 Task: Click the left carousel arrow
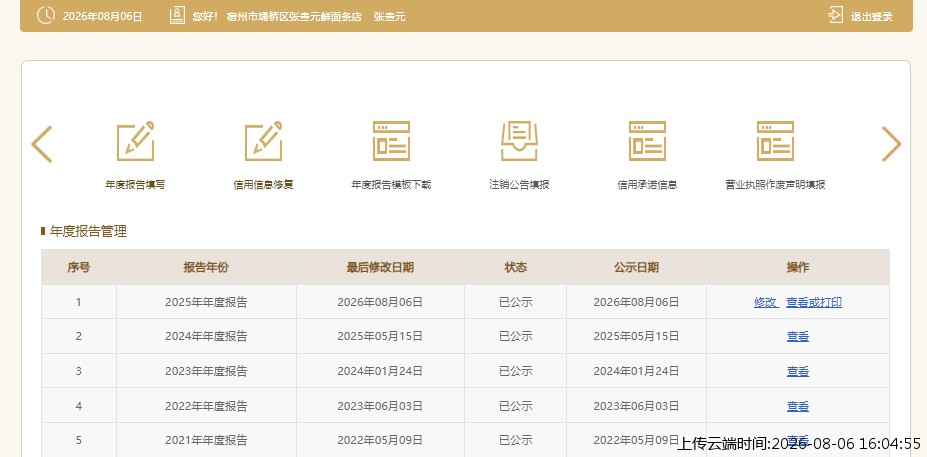pyautogui.click(x=42, y=144)
